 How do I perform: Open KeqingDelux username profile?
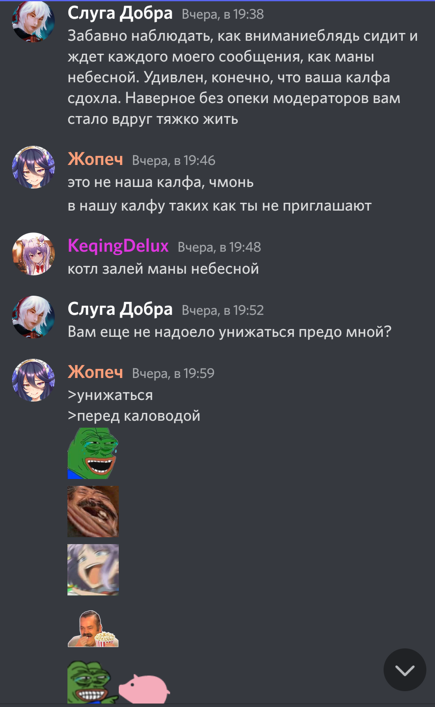click(x=118, y=246)
